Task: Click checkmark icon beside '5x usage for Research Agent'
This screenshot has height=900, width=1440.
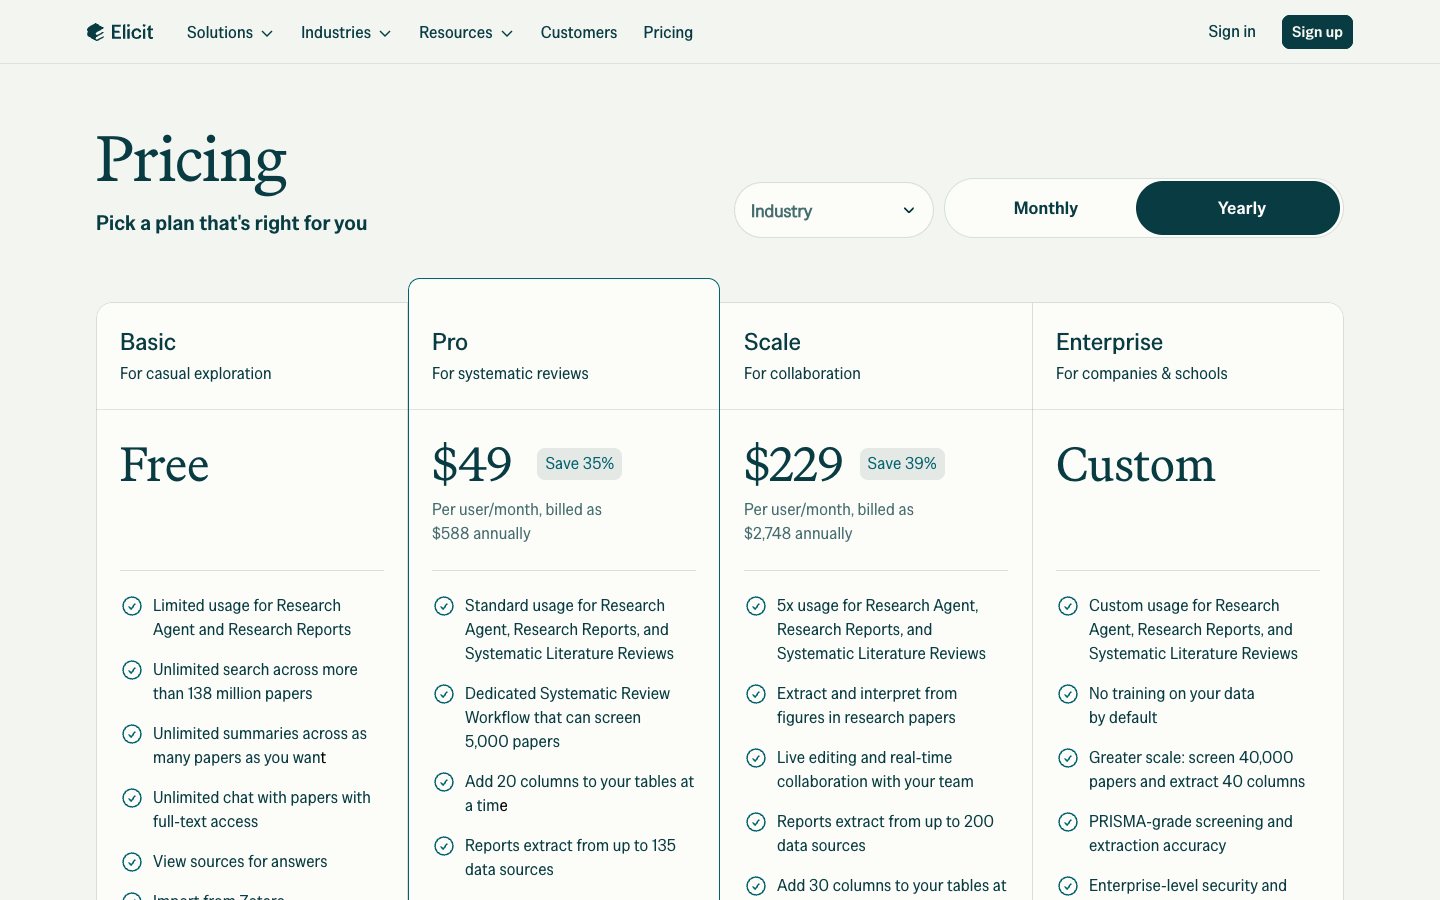Action: [755, 606]
